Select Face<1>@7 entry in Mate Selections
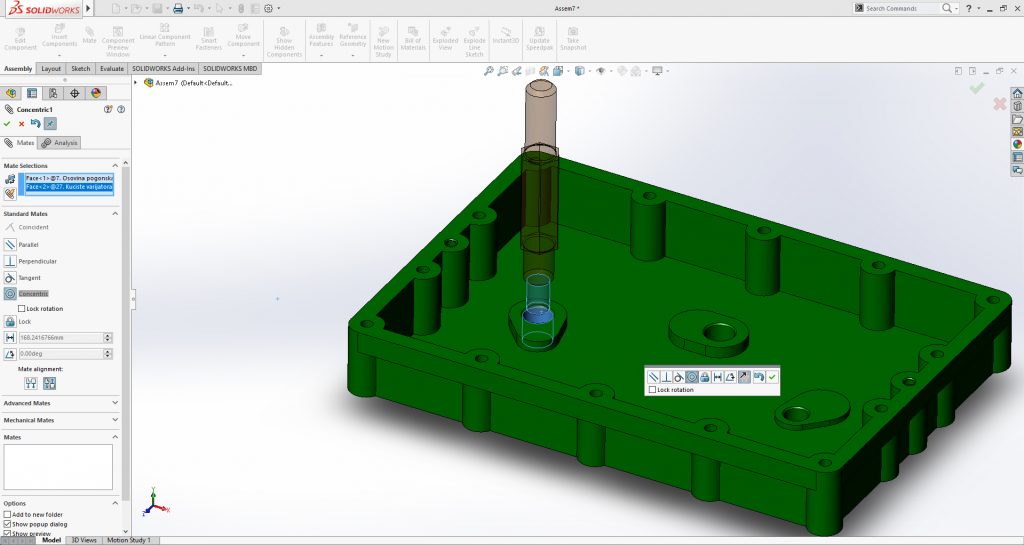The width and height of the screenshot is (1024, 545). (69, 178)
